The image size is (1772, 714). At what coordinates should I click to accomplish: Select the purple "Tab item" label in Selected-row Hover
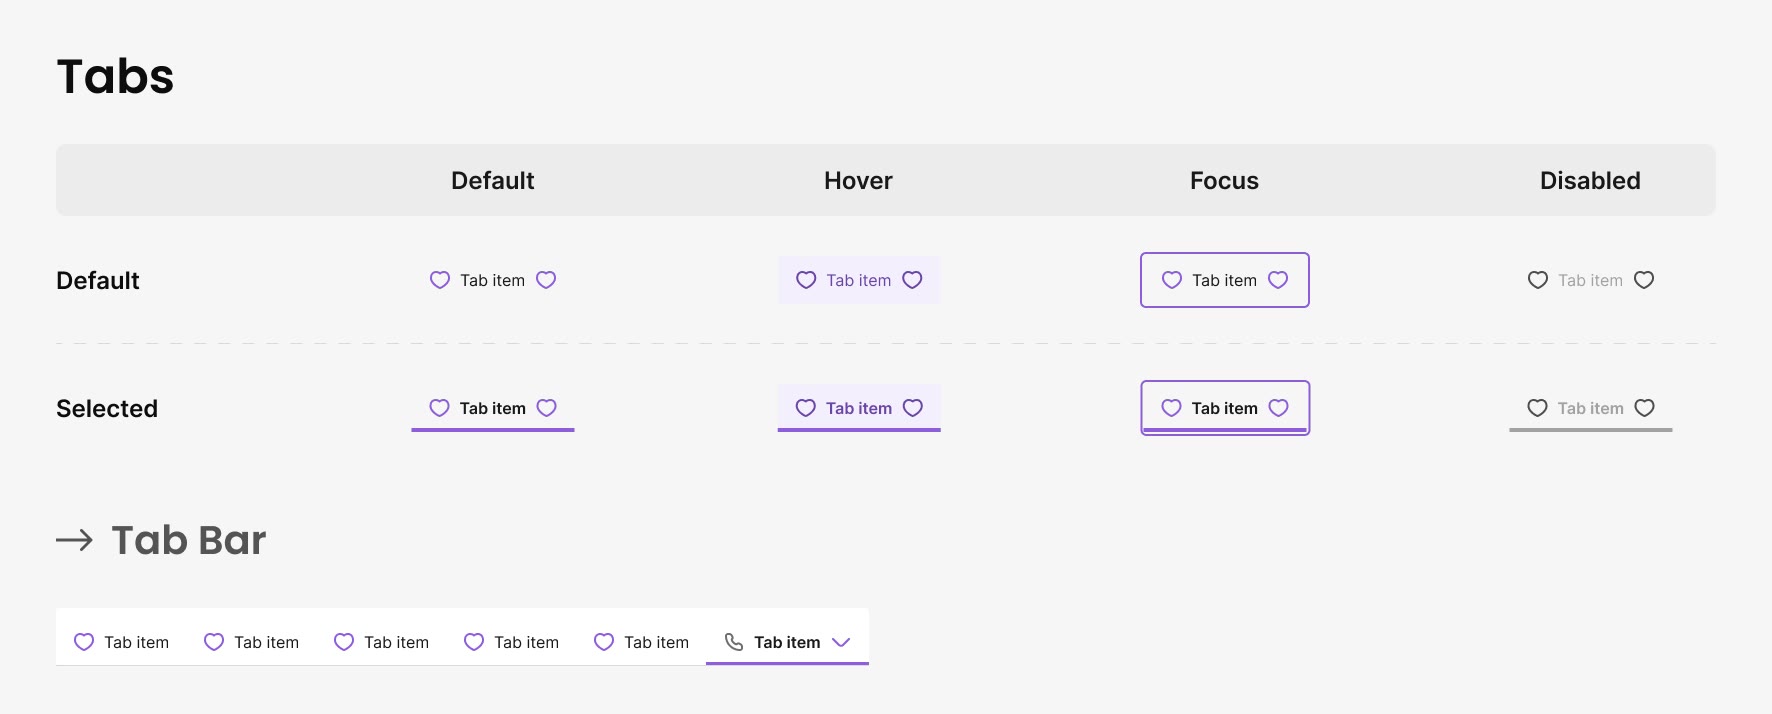(859, 408)
